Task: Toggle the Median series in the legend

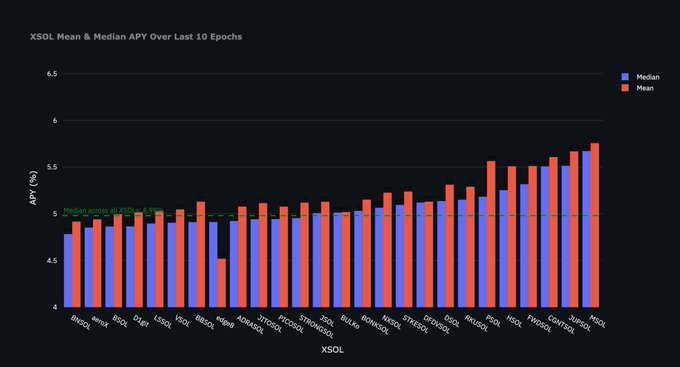Action: click(641, 77)
